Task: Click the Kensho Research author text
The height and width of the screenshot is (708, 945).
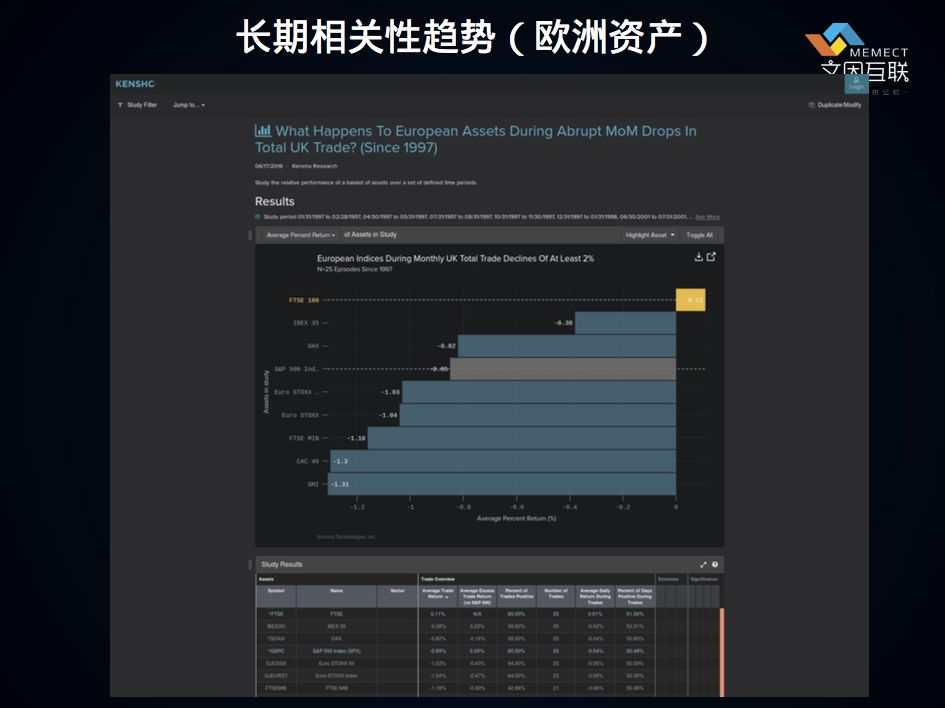Action: pyautogui.click(x=315, y=166)
